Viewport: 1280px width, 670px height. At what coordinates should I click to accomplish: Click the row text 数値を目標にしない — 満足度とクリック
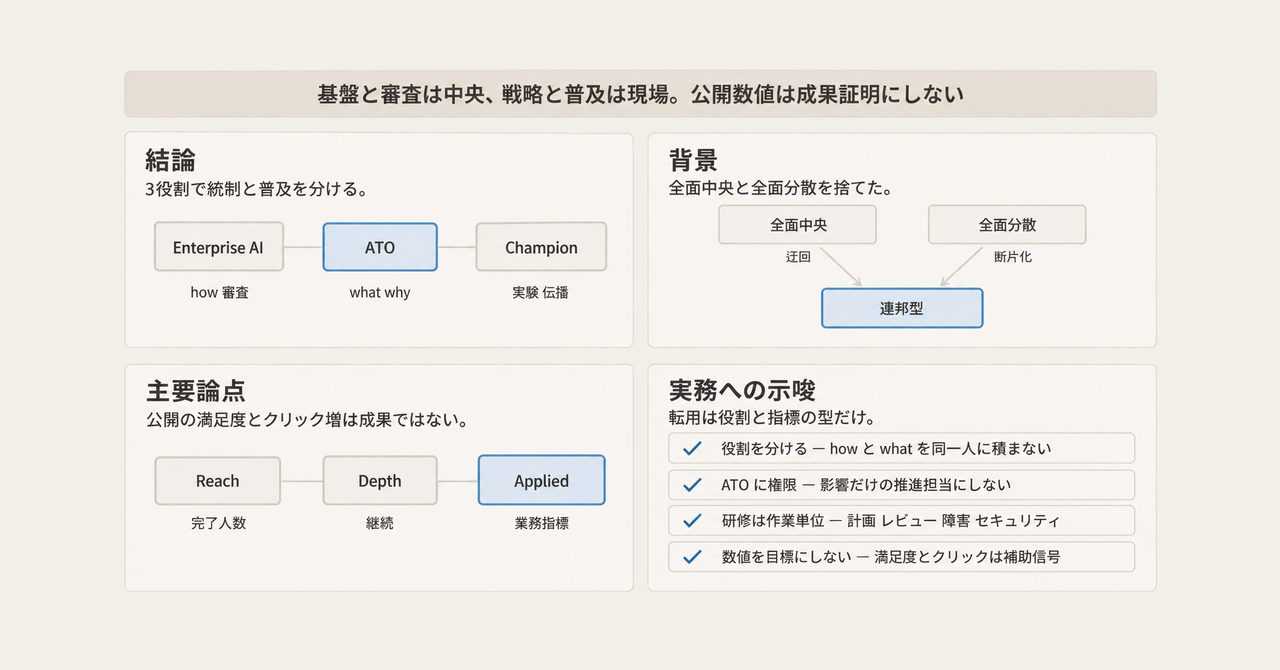coord(891,557)
